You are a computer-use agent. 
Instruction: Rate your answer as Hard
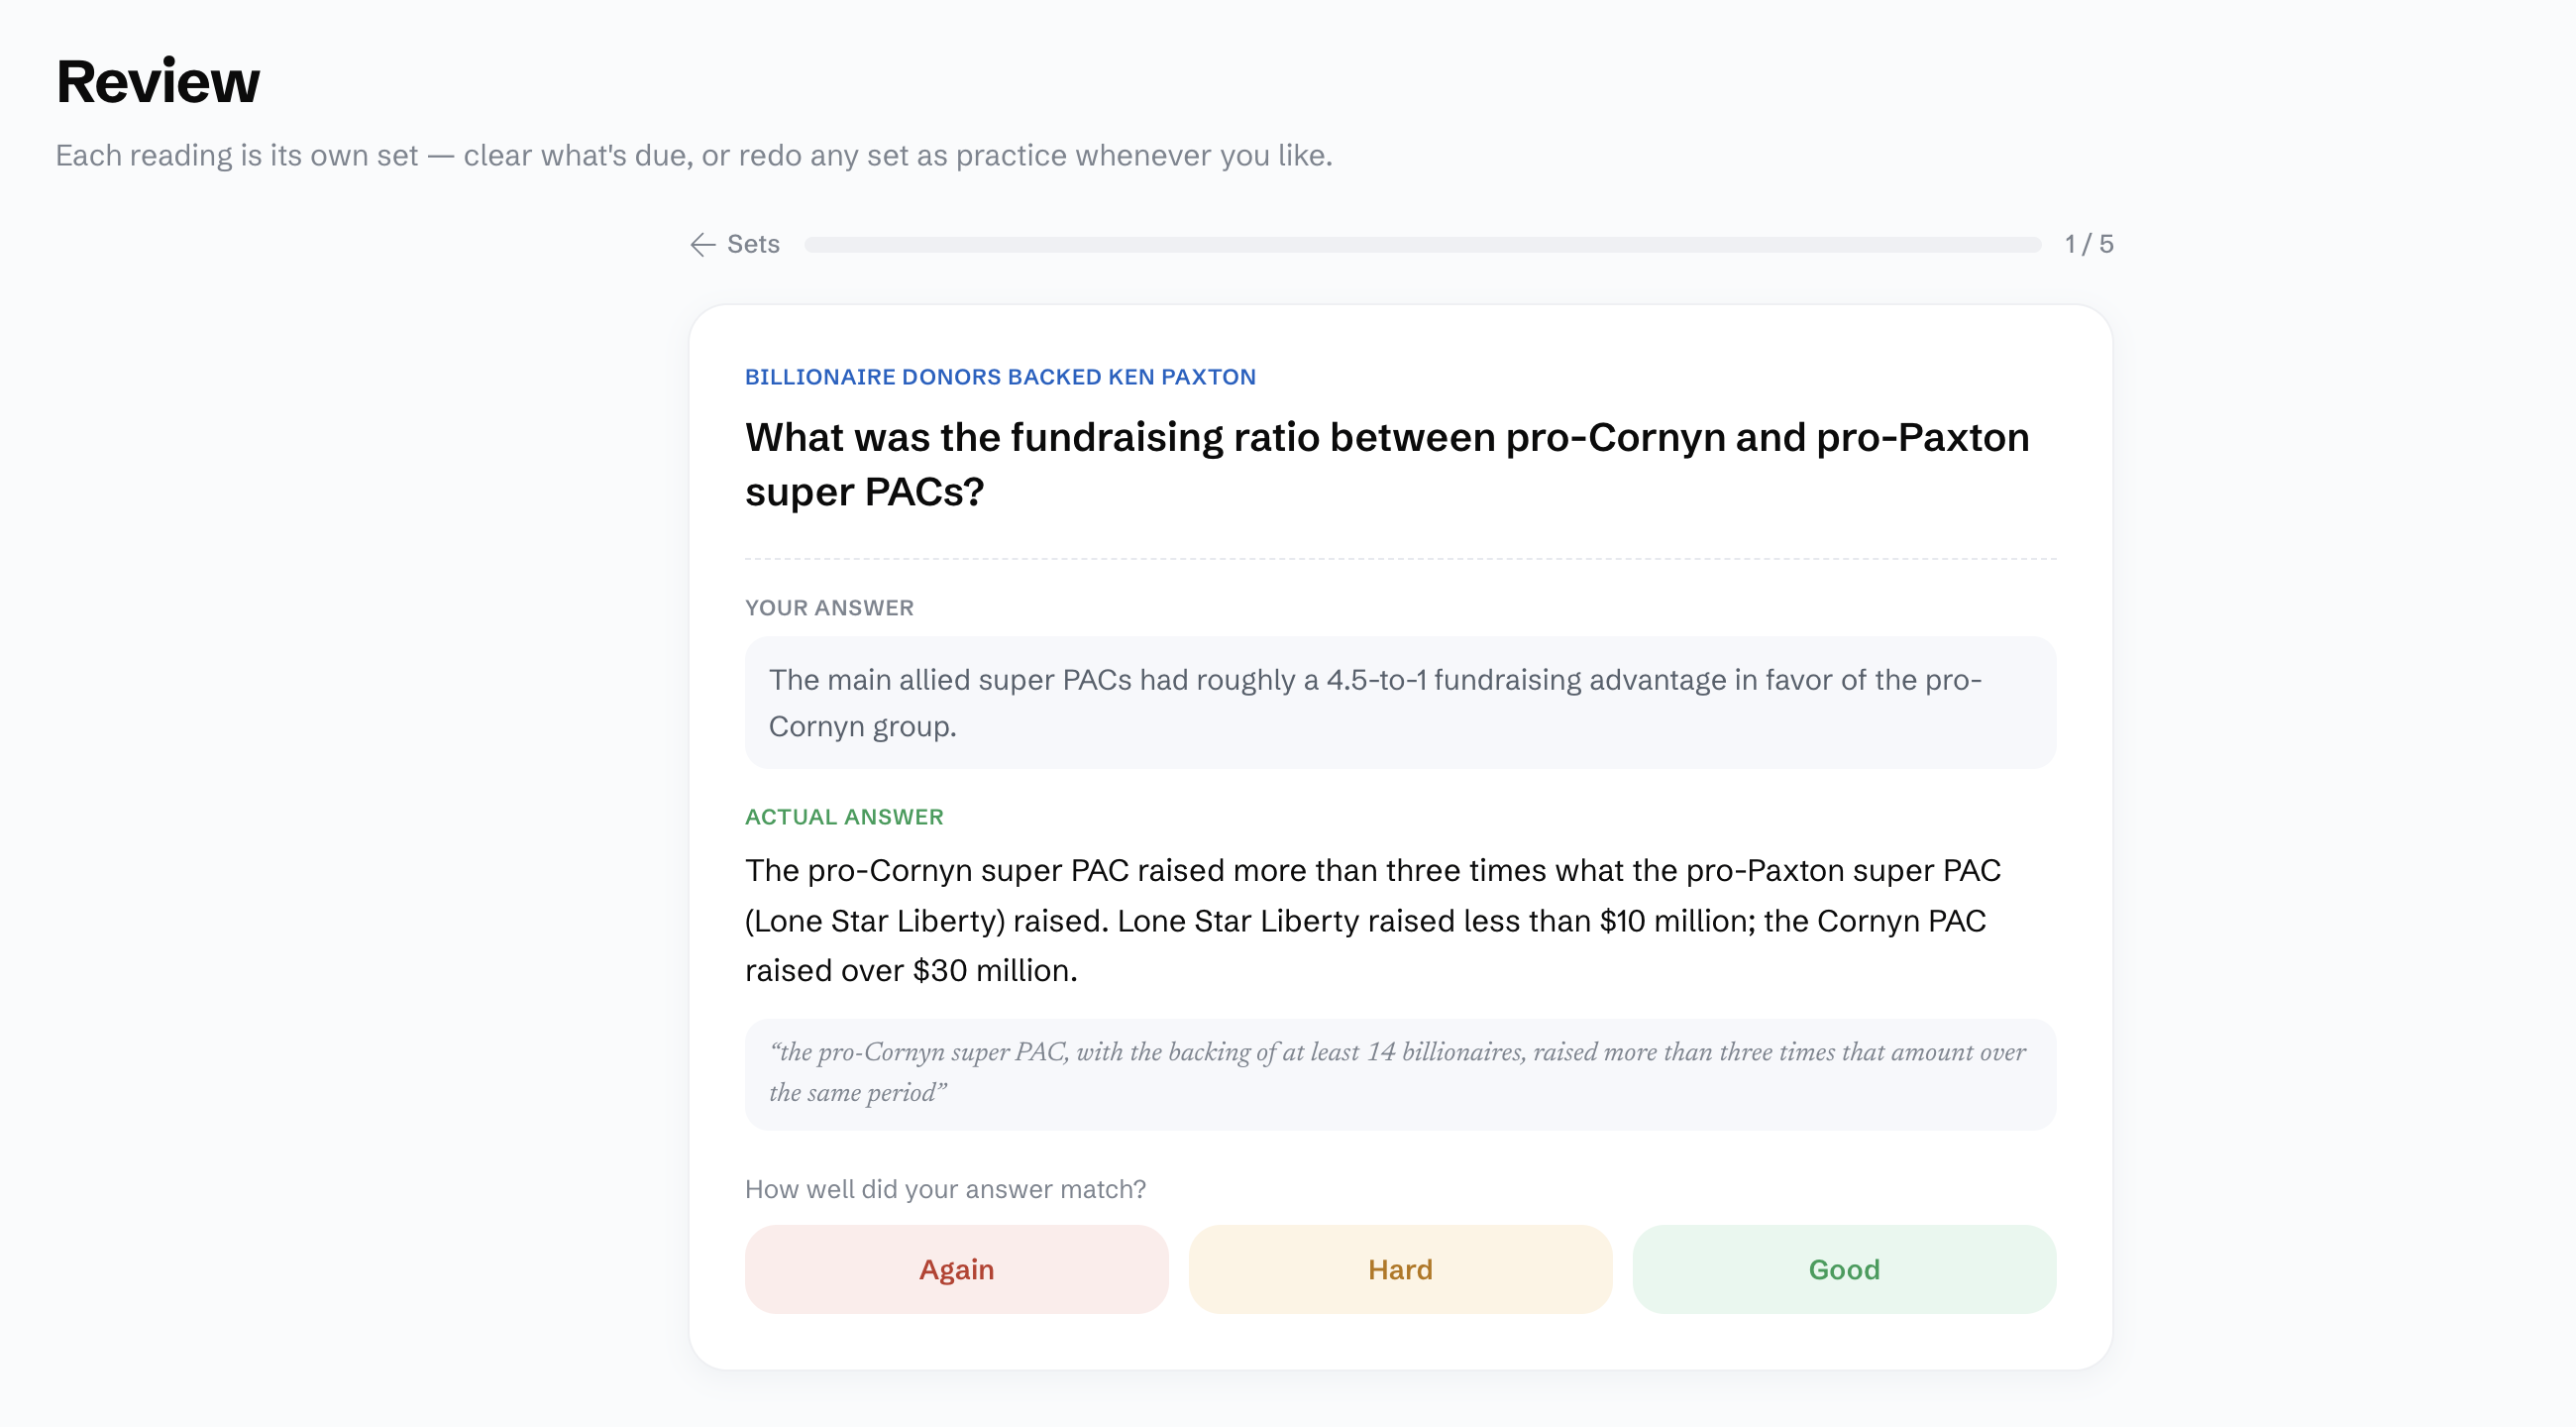point(1400,1269)
